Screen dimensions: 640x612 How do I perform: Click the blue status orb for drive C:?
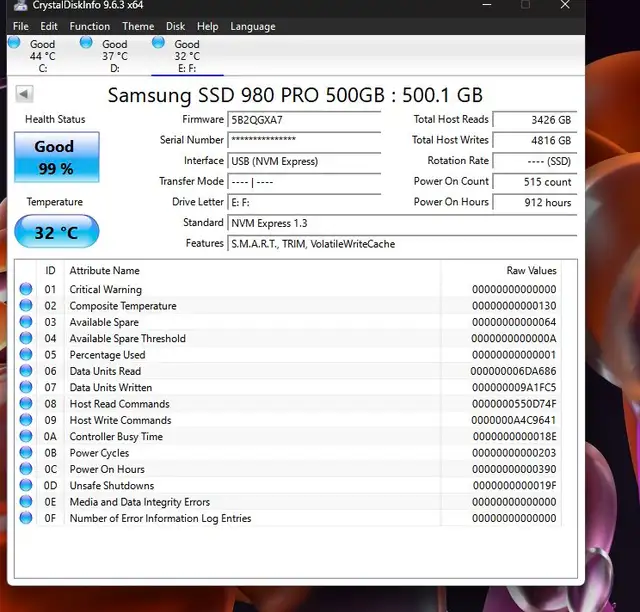[x=14, y=42]
